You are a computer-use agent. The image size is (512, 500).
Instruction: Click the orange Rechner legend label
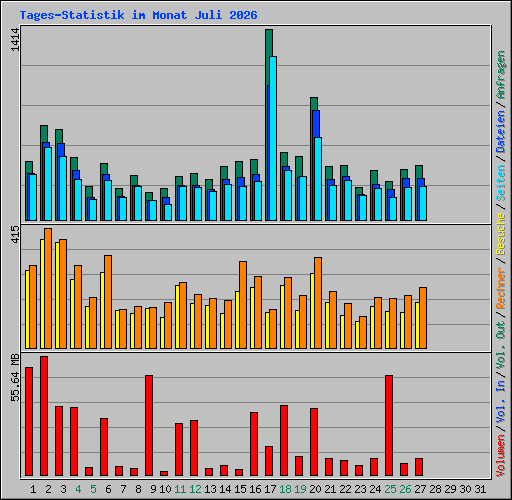[x=501, y=288]
